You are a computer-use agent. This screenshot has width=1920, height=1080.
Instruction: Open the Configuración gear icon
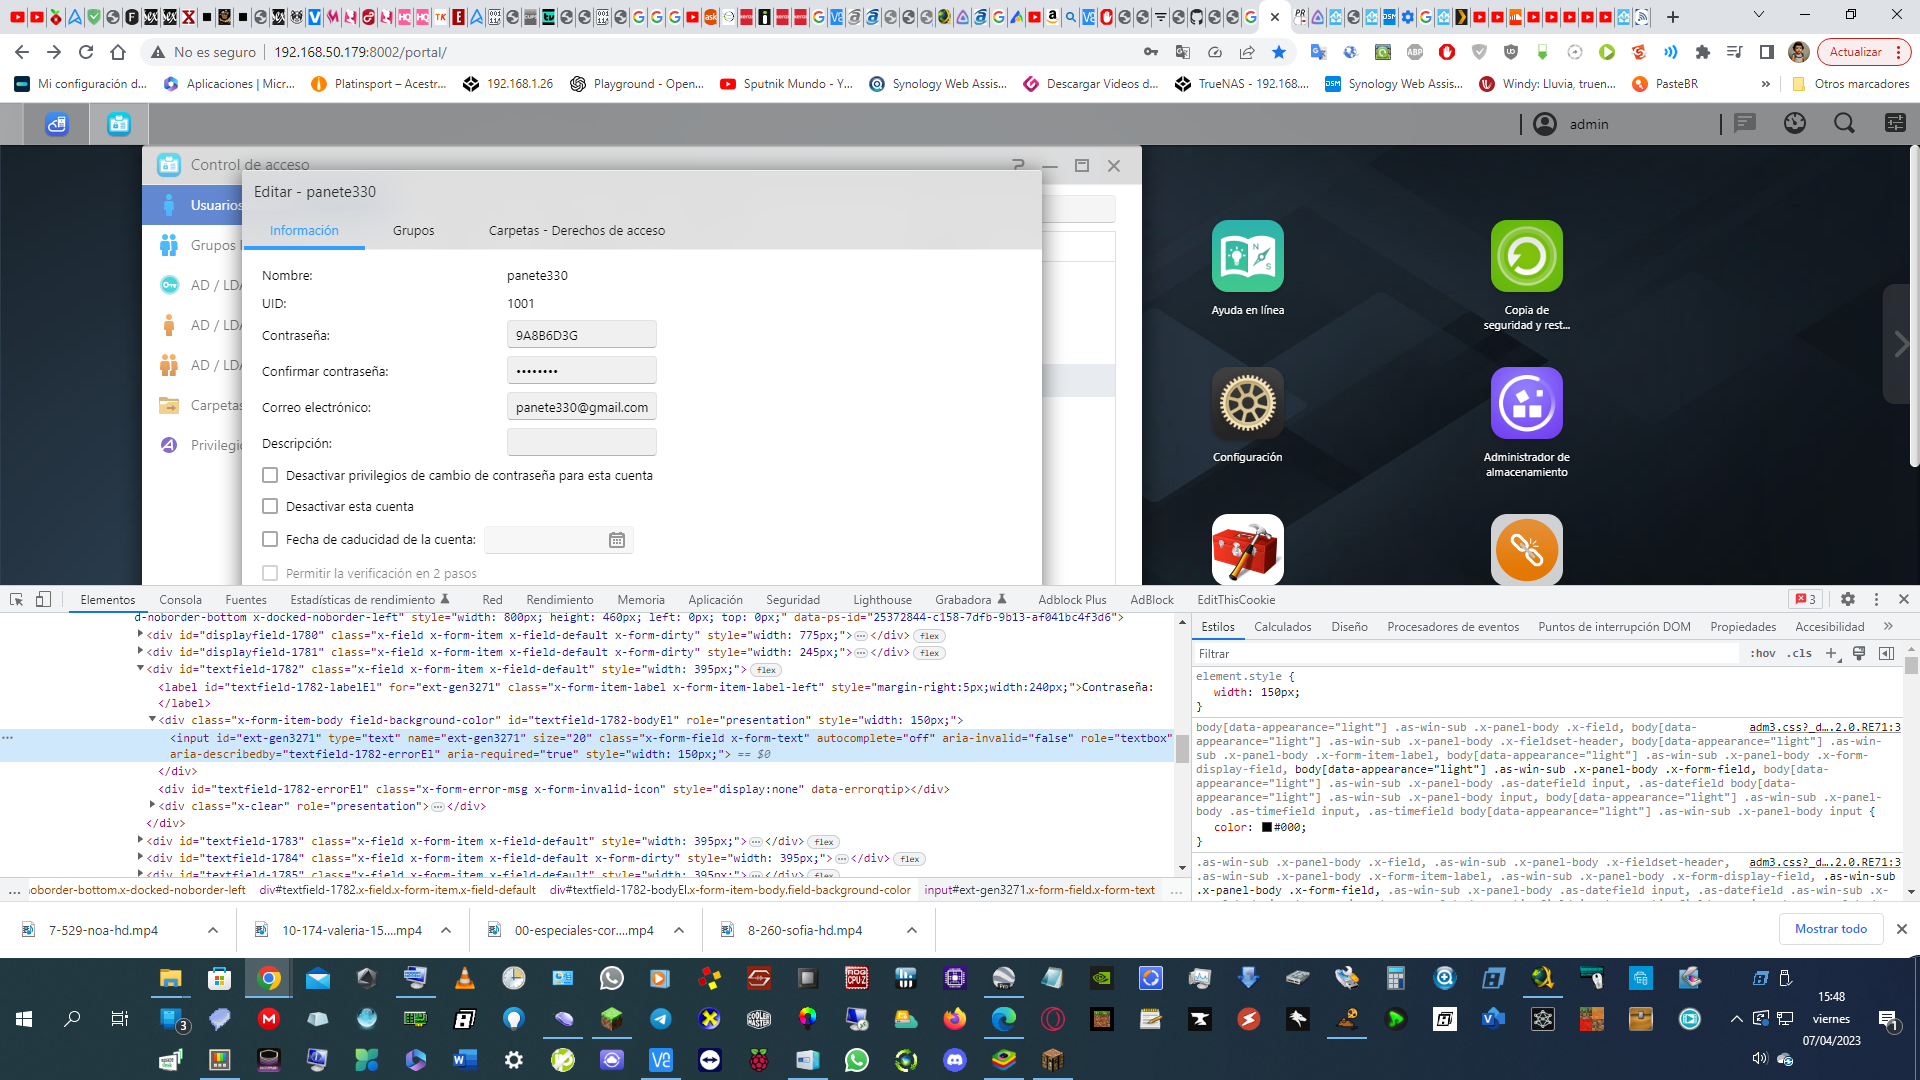(x=1247, y=404)
